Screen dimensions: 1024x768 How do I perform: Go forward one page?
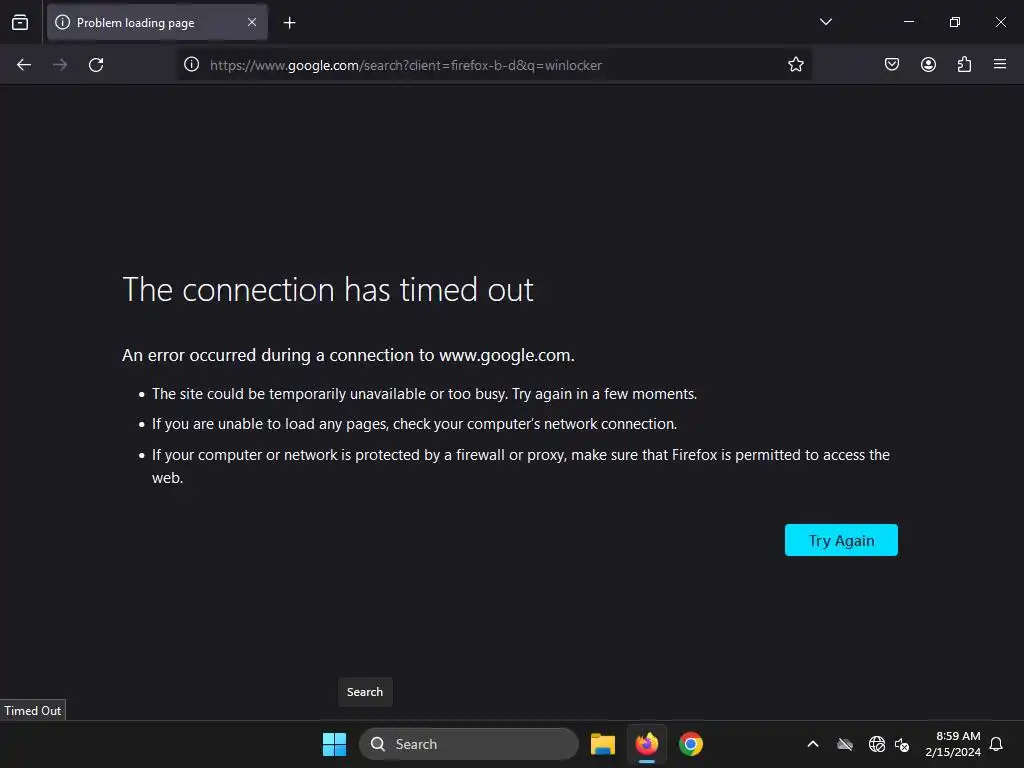coord(60,65)
